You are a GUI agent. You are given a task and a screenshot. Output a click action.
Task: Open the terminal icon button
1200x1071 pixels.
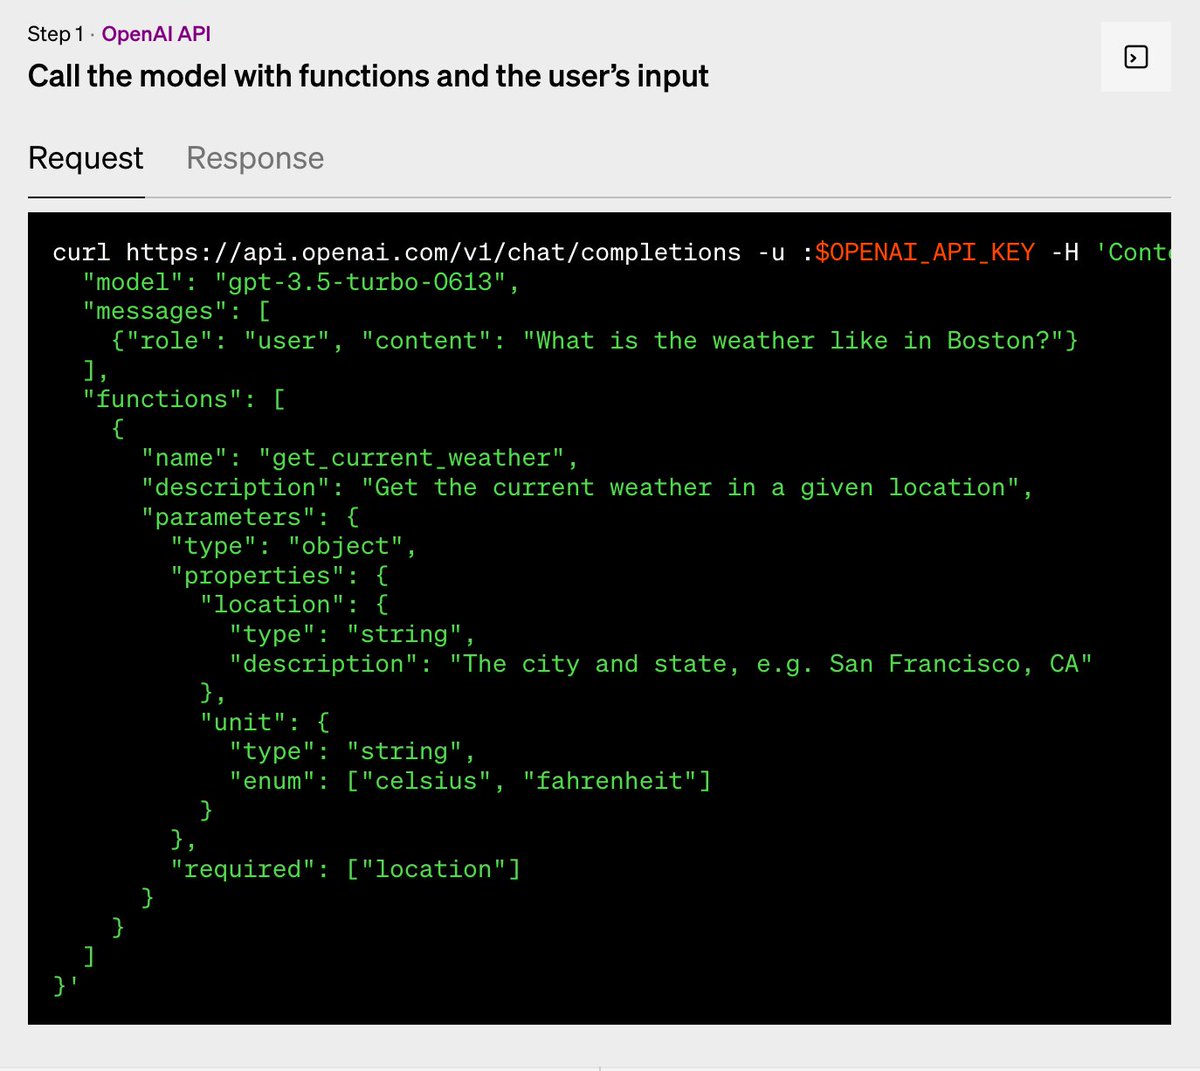[1135, 57]
